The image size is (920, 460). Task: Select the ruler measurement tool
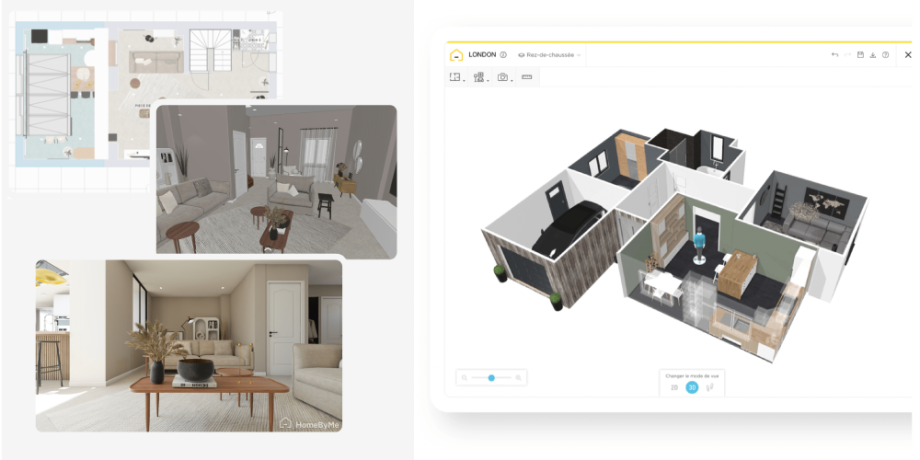coord(526,77)
